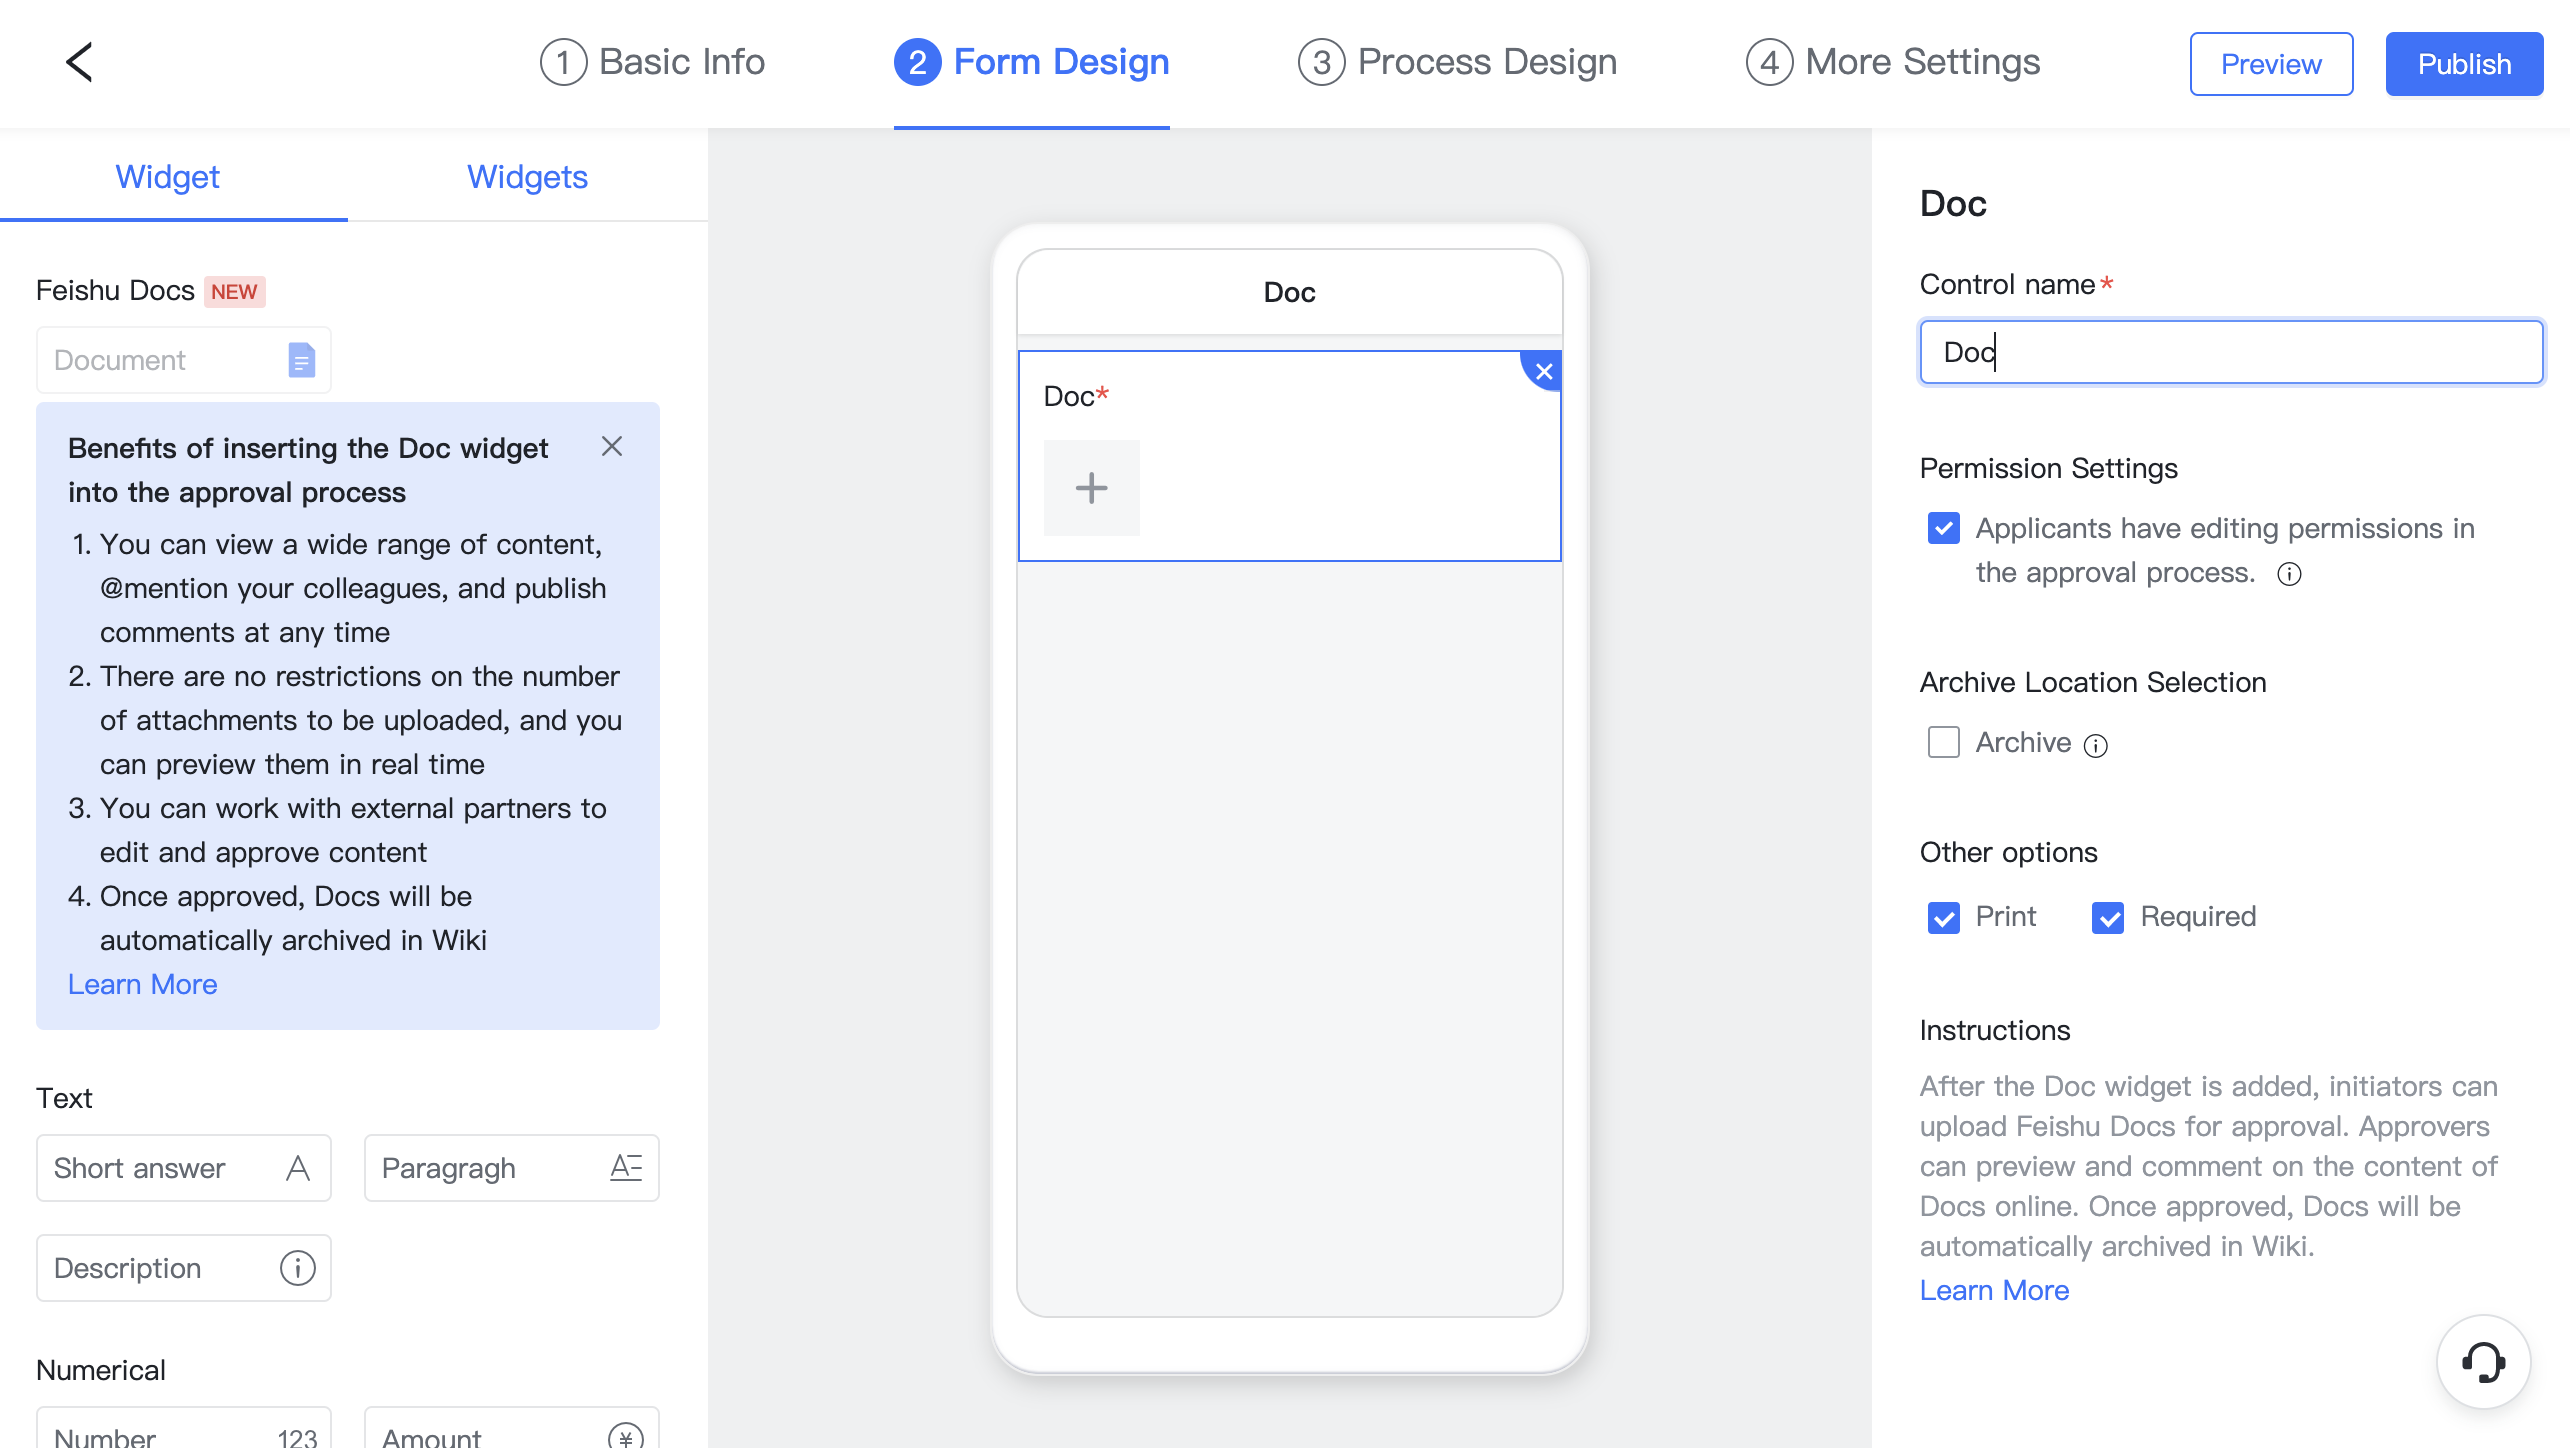Open the headset support icon
The height and width of the screenshot is (1448, 2570).
2486,1362
